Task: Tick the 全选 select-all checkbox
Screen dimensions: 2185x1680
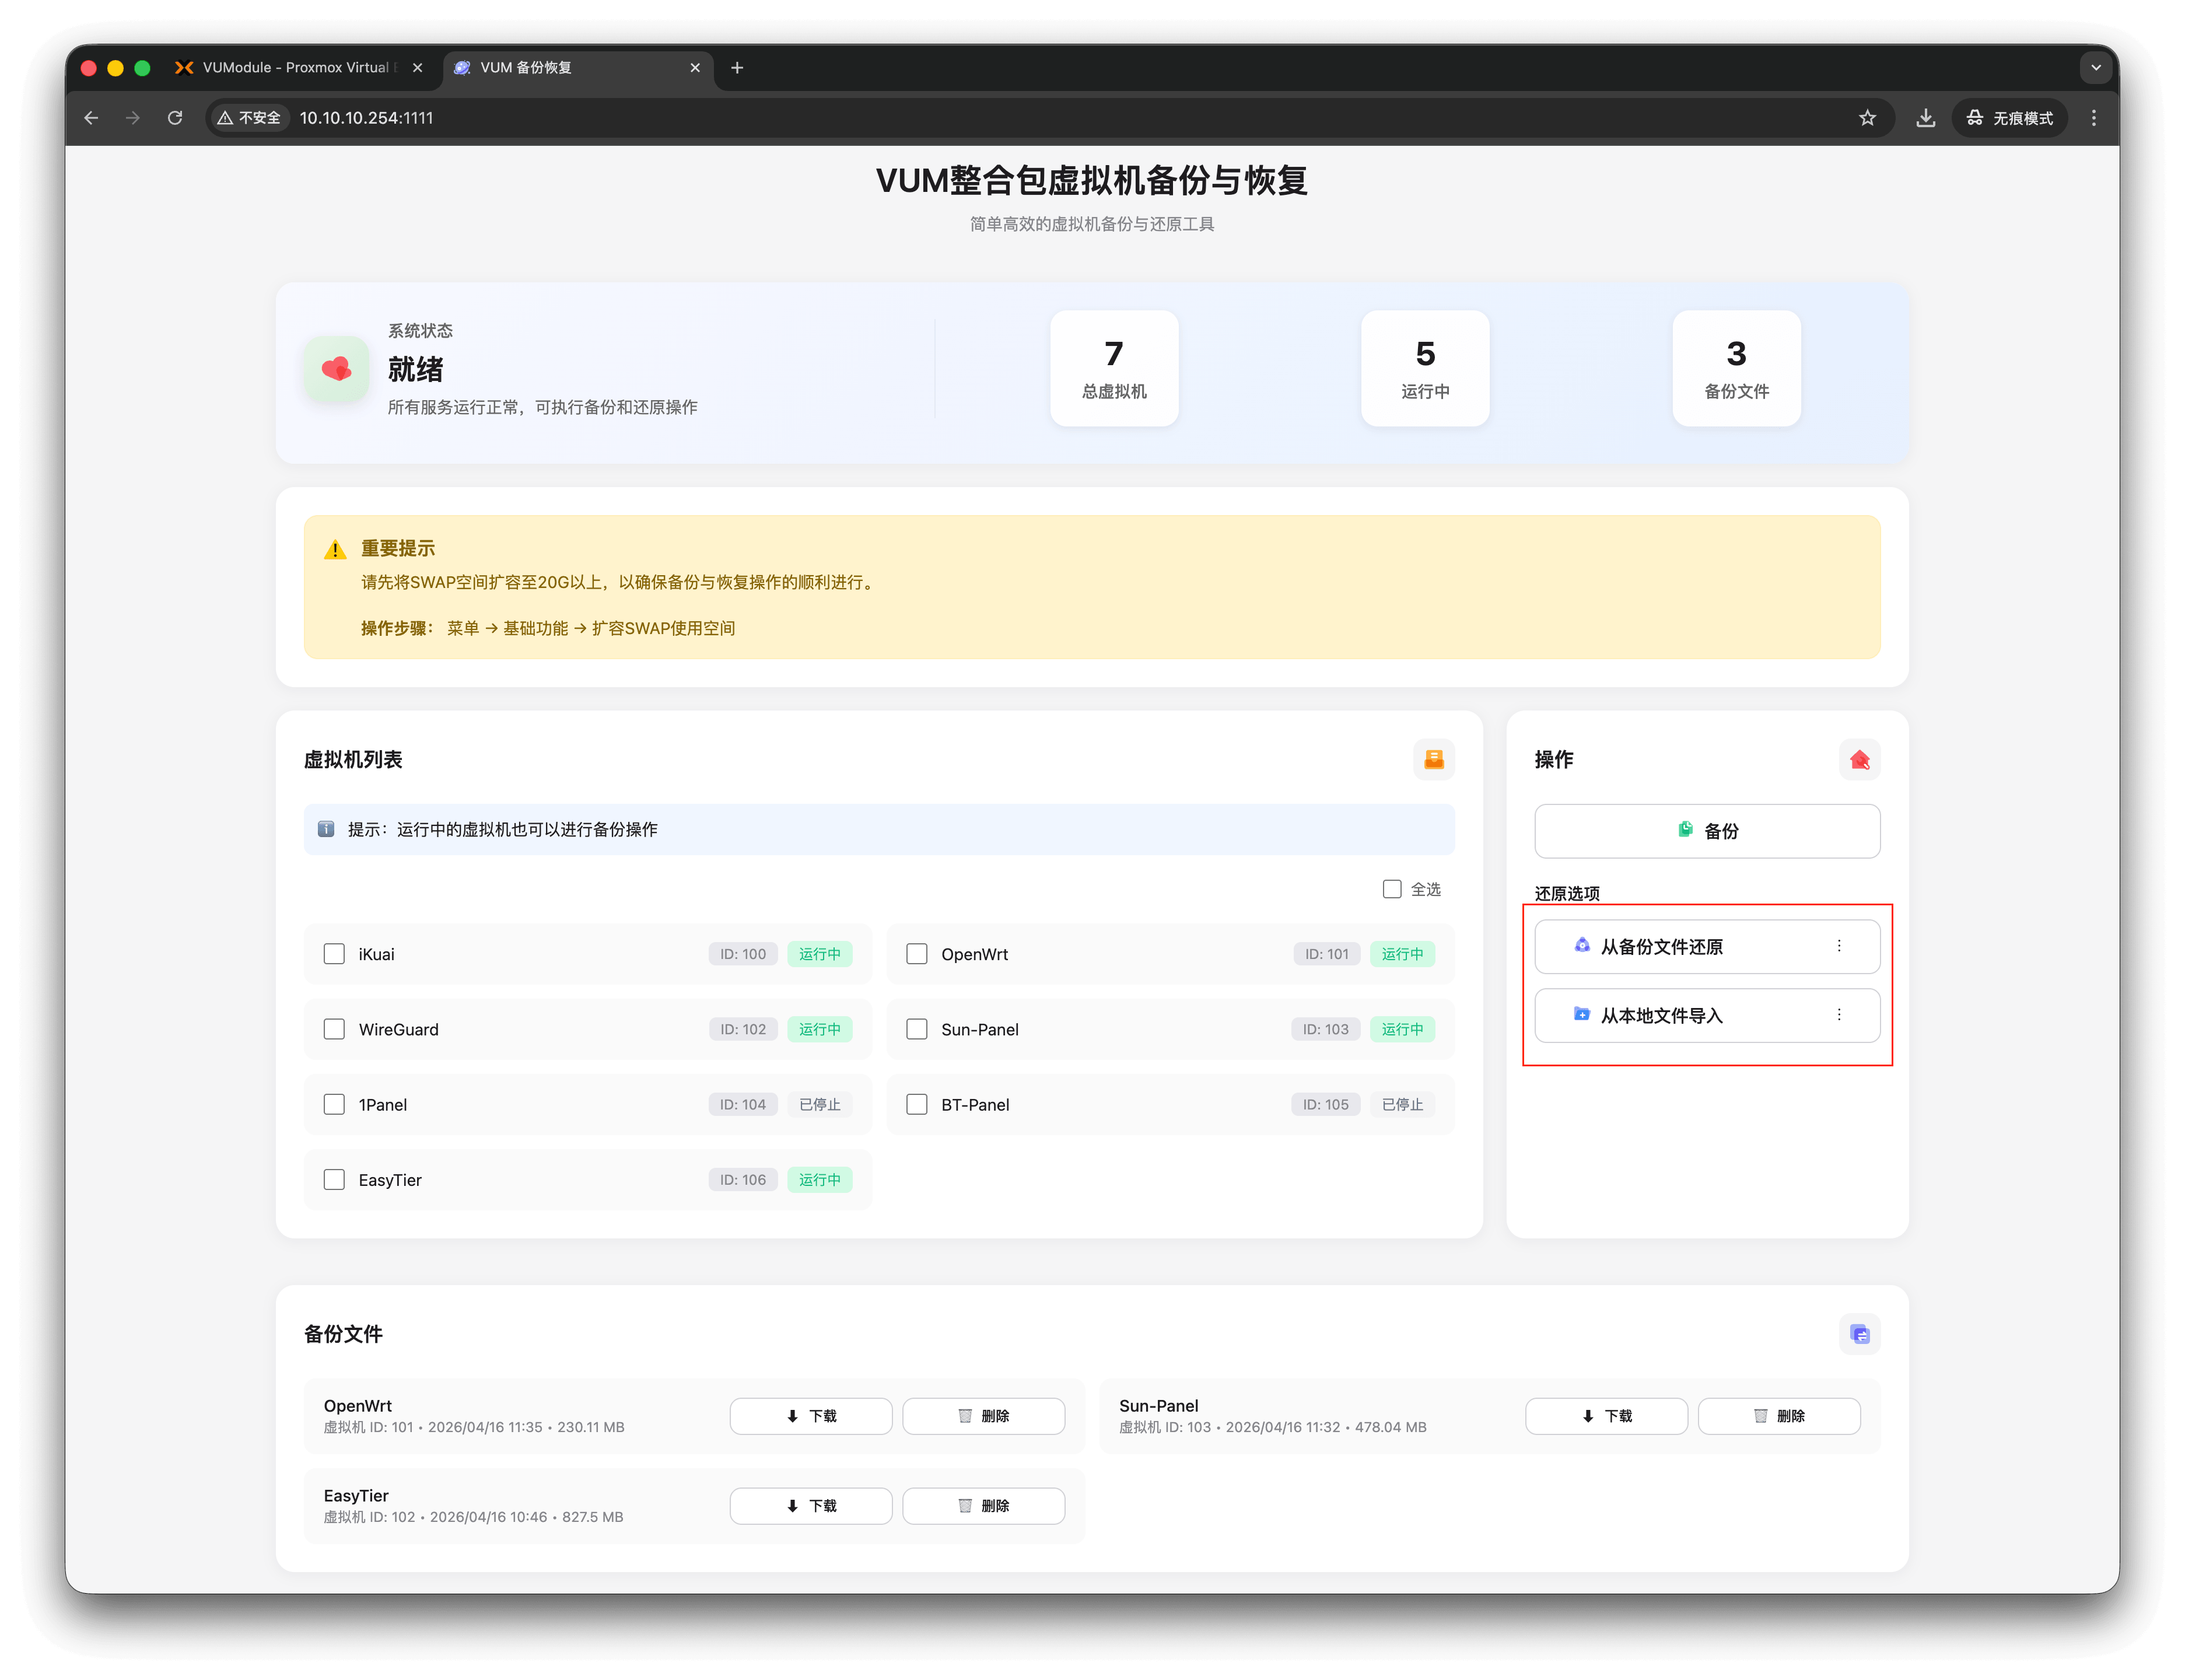Action: click(x=1391, y=889)
